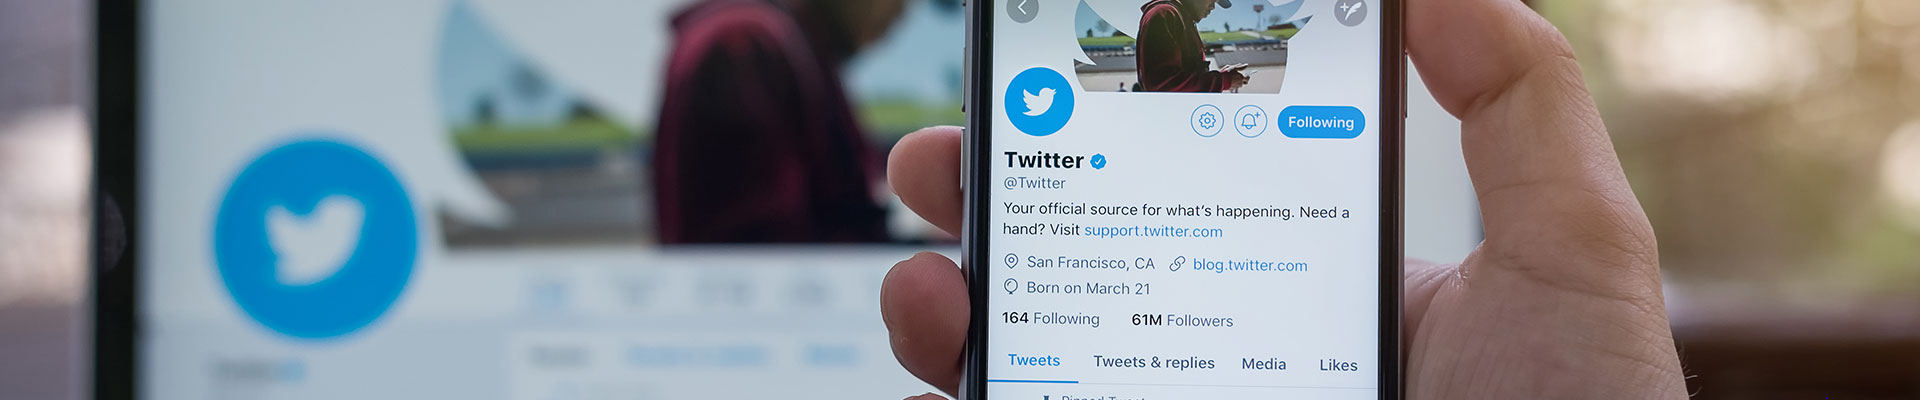View the 164 Following list

(1051, 318)
